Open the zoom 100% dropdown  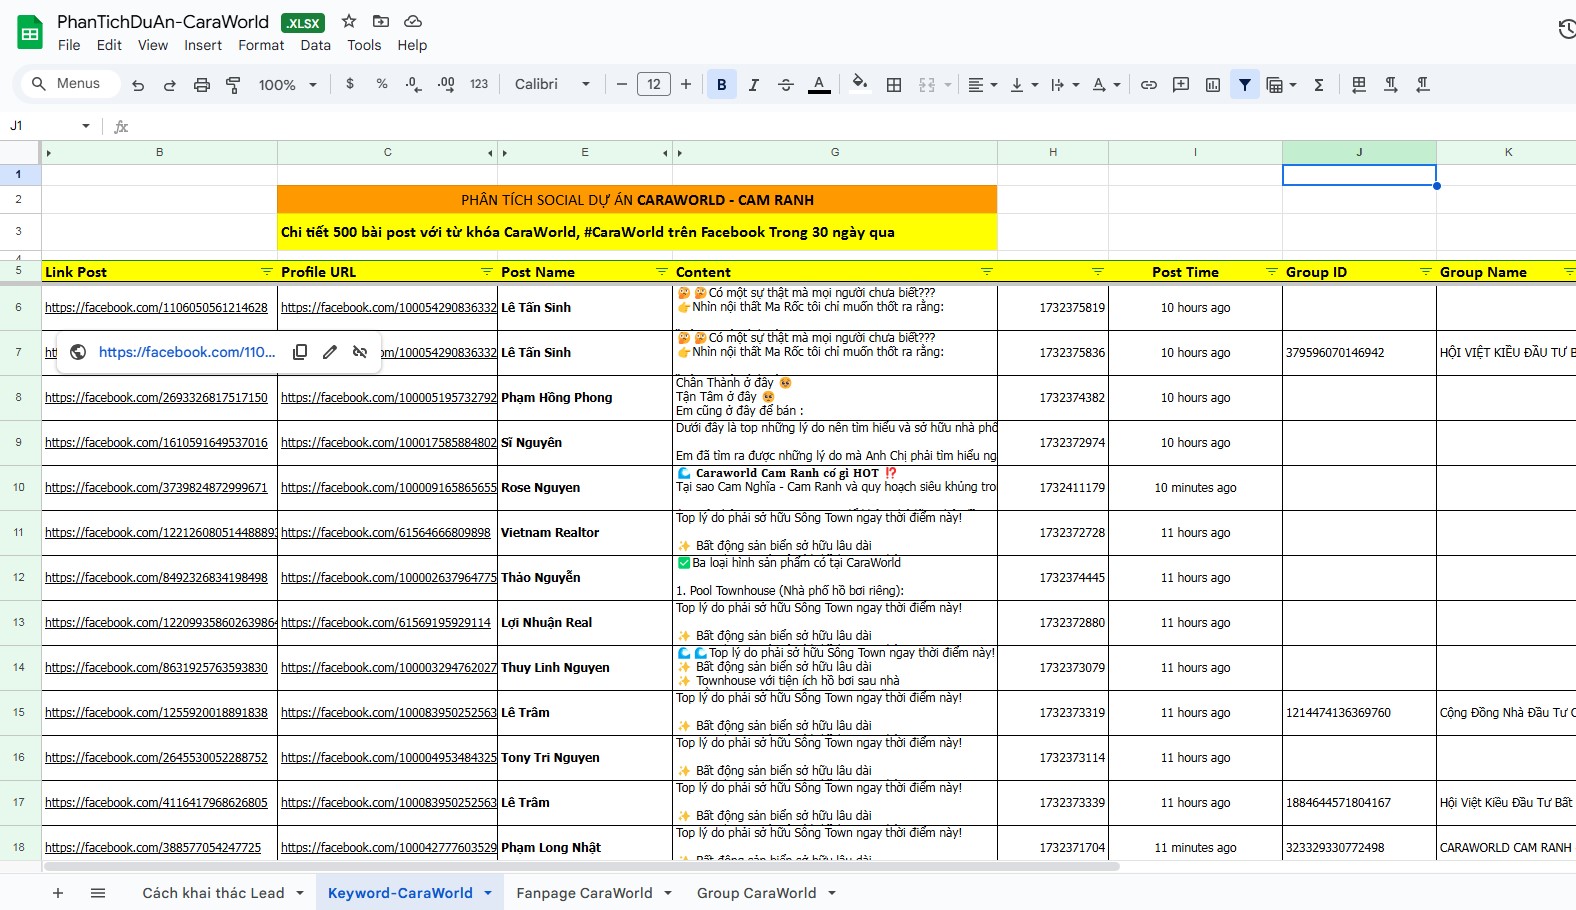click(x=288, y=85)
